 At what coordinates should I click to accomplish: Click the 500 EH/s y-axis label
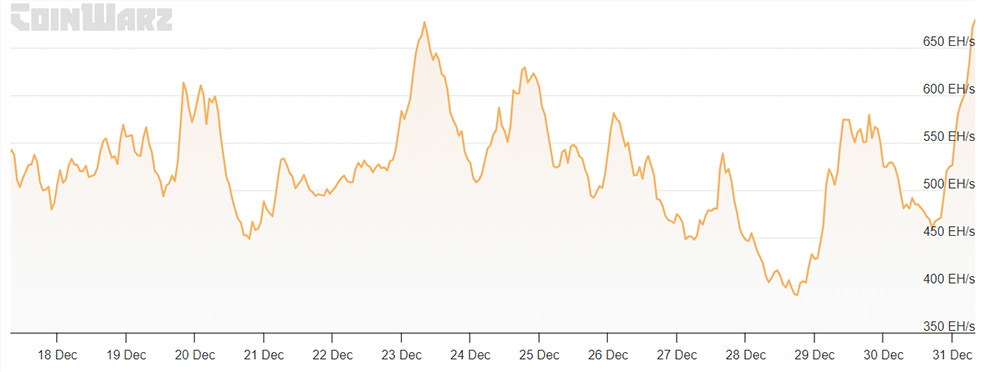[x=949, y=184]
